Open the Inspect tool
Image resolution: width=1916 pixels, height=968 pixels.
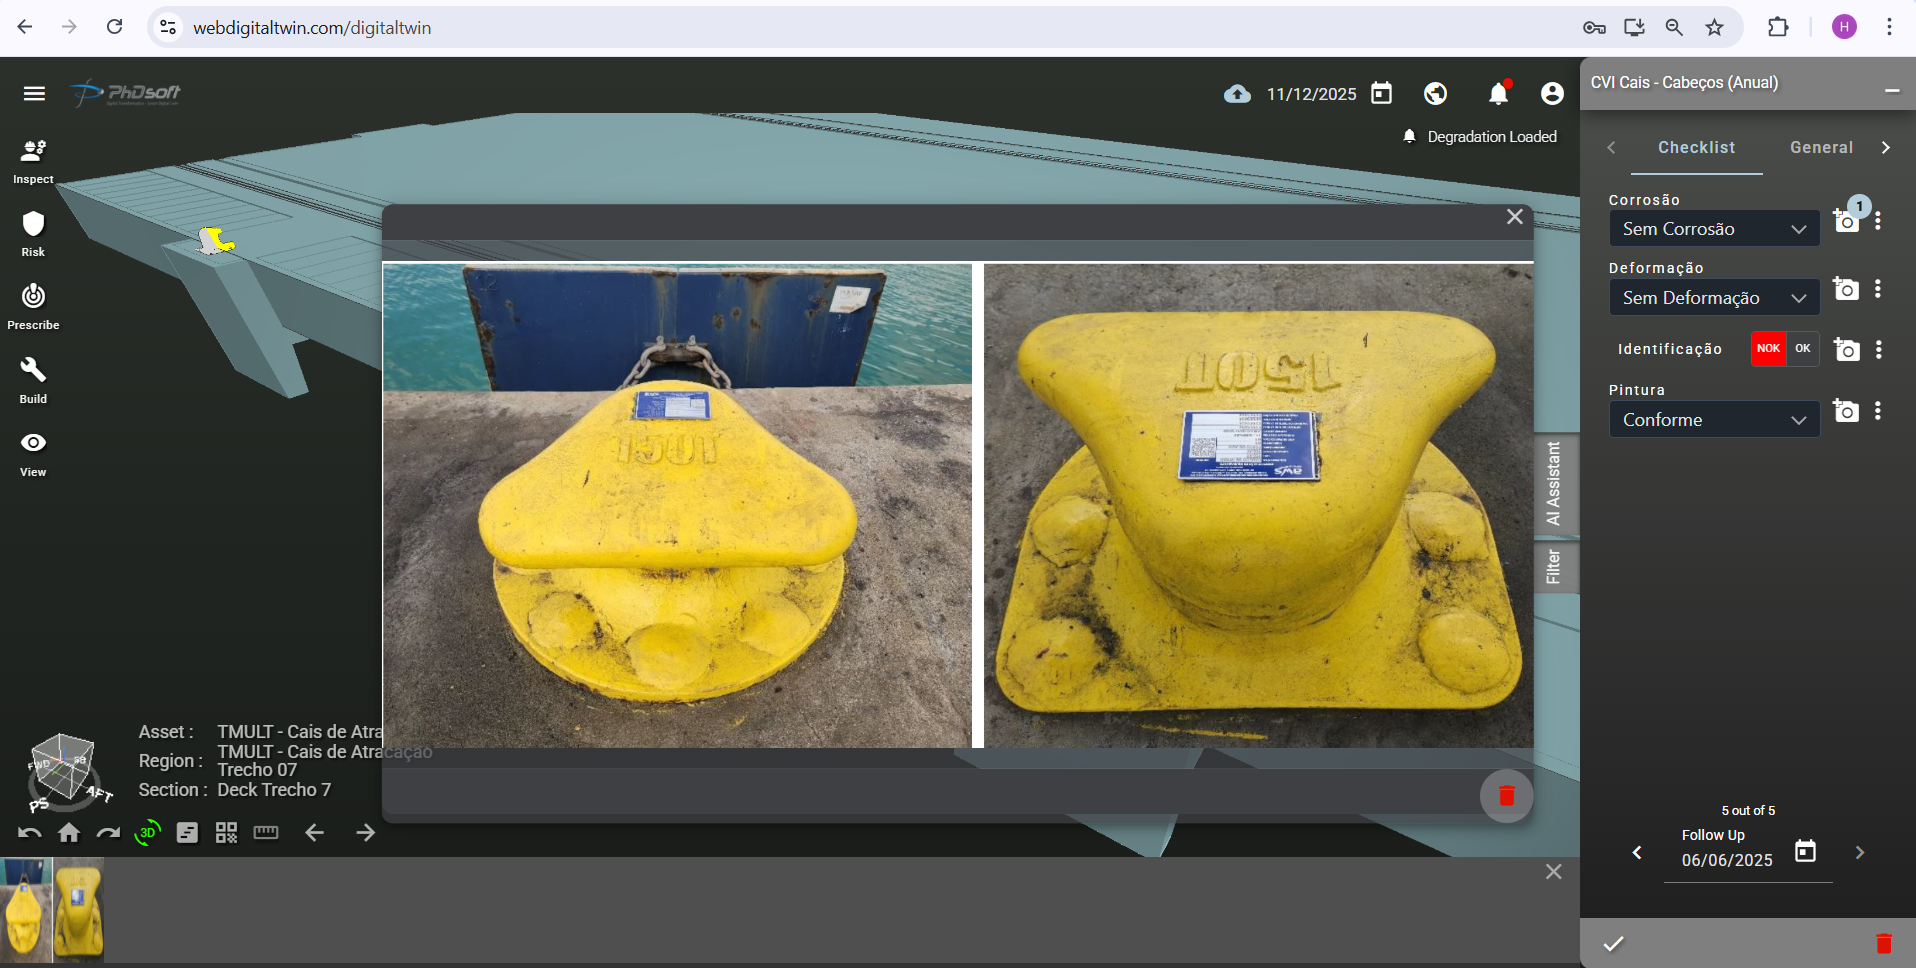[x=33, y=161]
